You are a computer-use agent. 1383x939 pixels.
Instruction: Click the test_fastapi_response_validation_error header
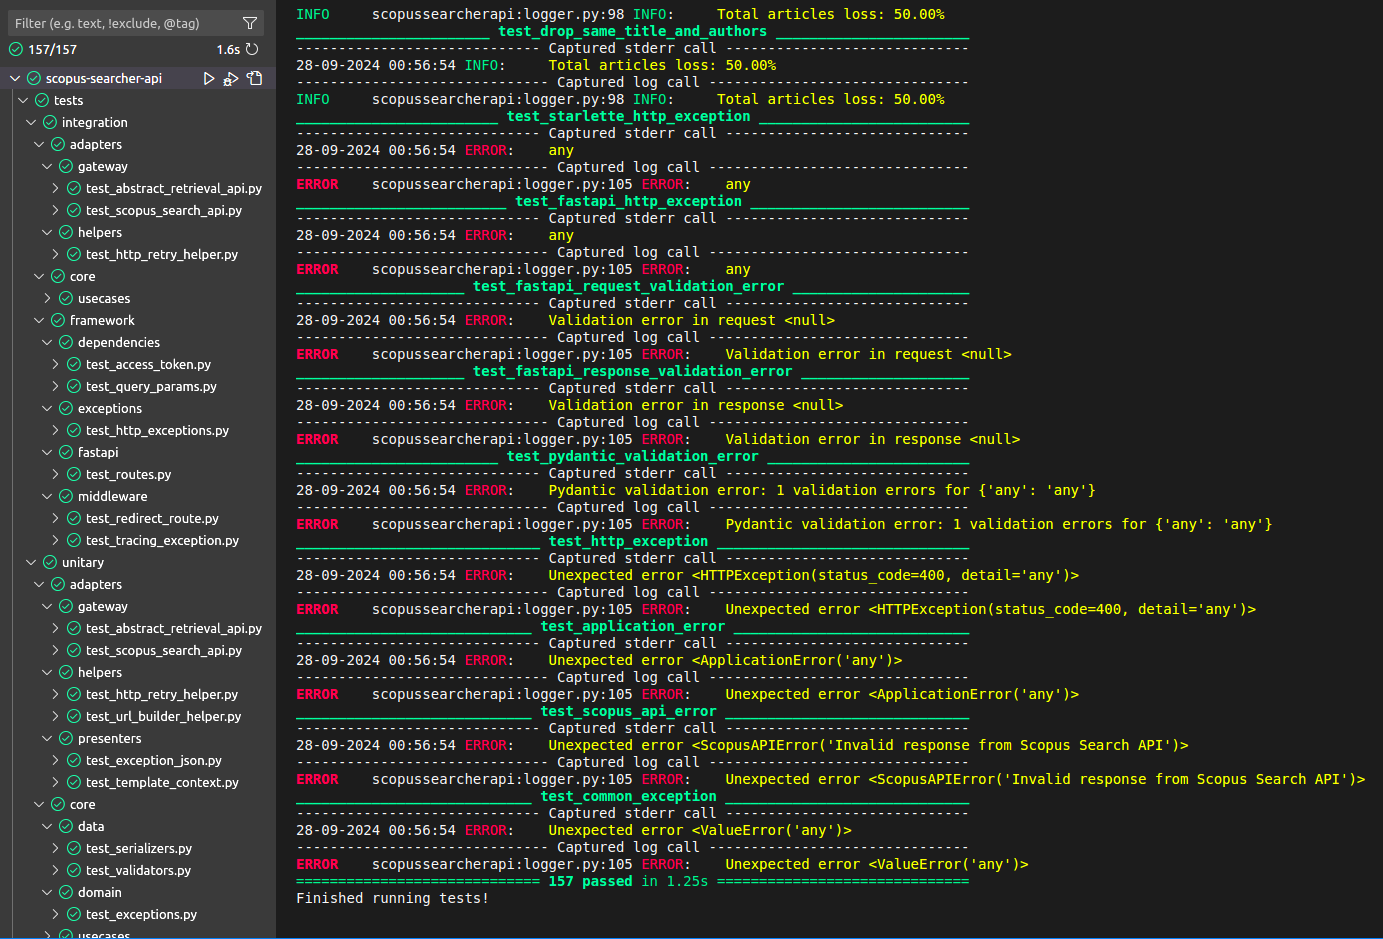pyautogui.click(x=633, y=371)
